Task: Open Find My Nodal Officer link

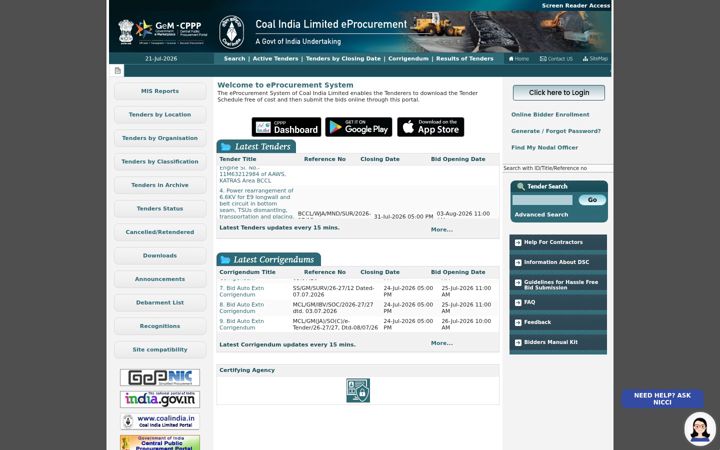Action: tap(545, 148)
